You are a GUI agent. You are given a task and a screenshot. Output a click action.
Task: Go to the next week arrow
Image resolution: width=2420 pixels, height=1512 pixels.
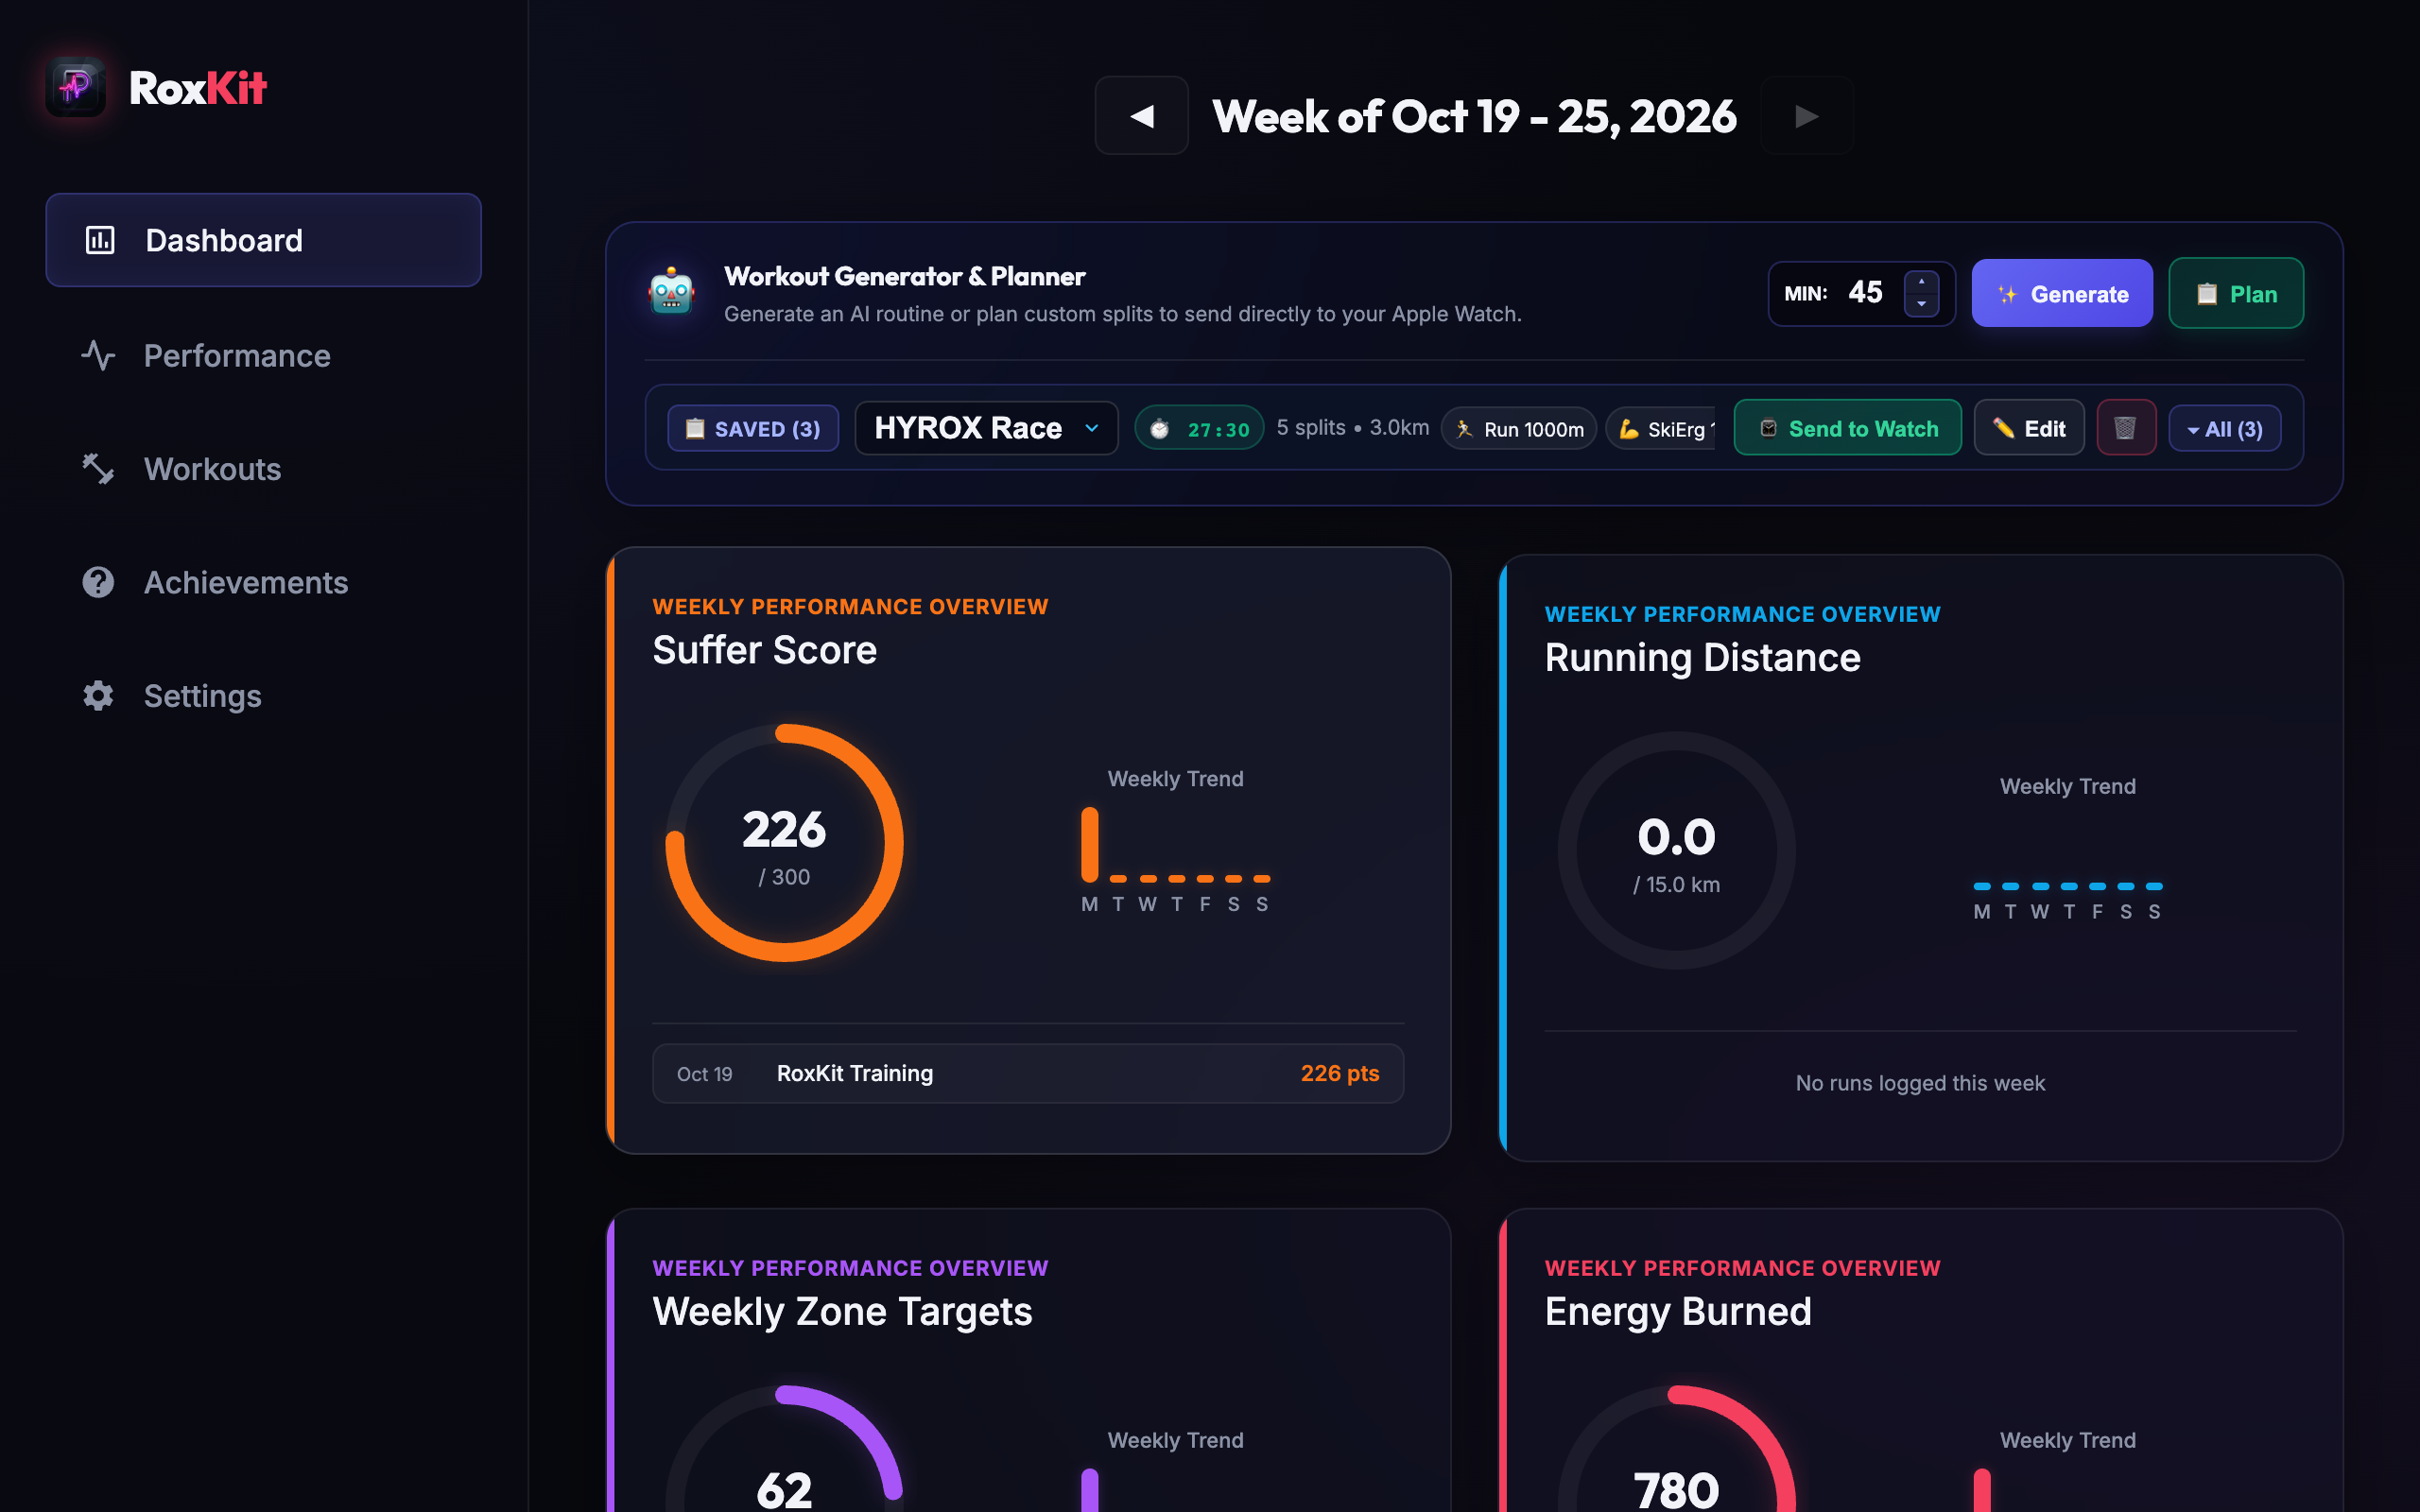[x=1806, y=116]
